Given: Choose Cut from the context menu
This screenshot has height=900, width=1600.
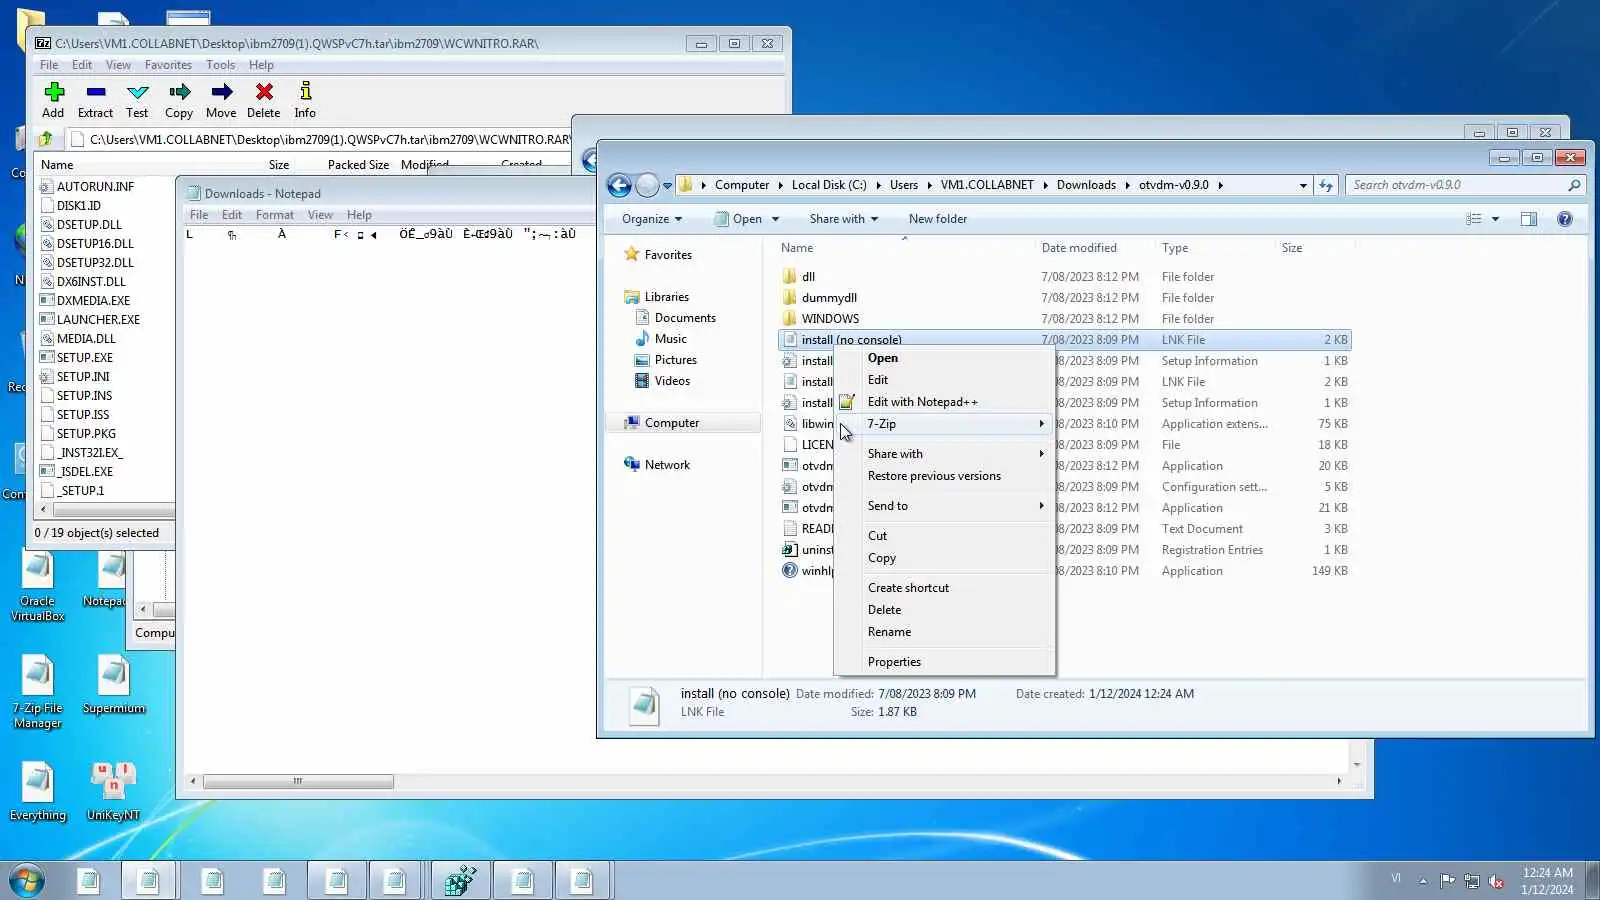Looking at the screenshot, I should point(944,536).
